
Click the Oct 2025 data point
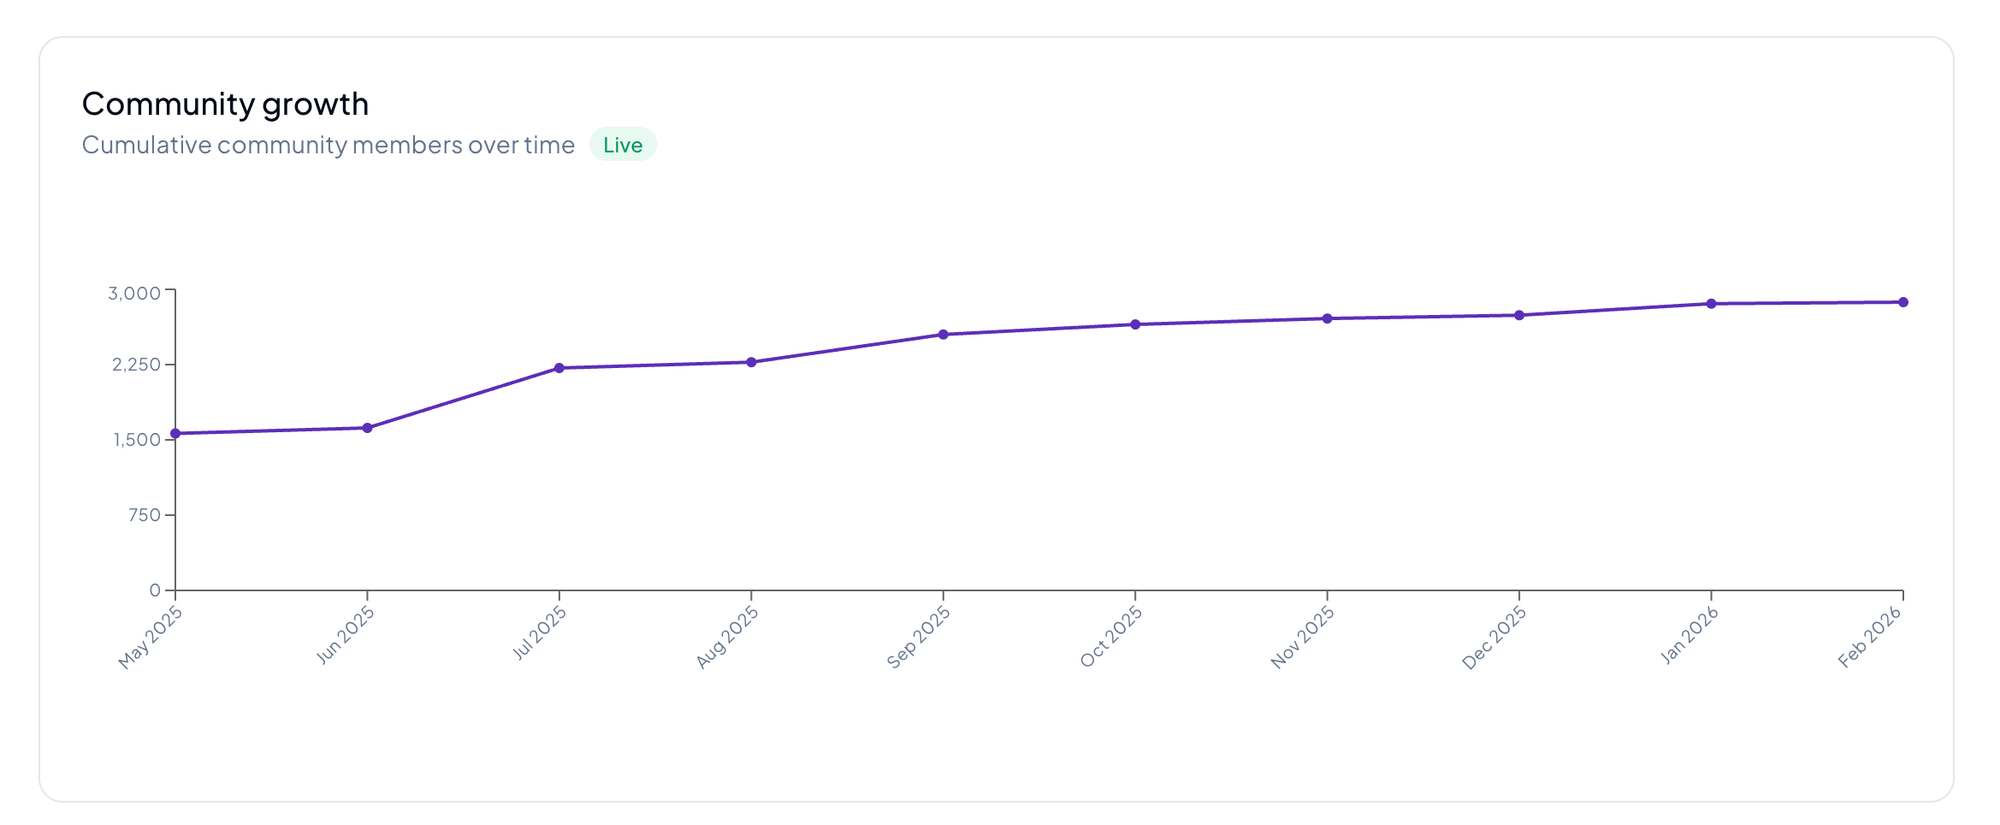click(x=1135, y=324)
